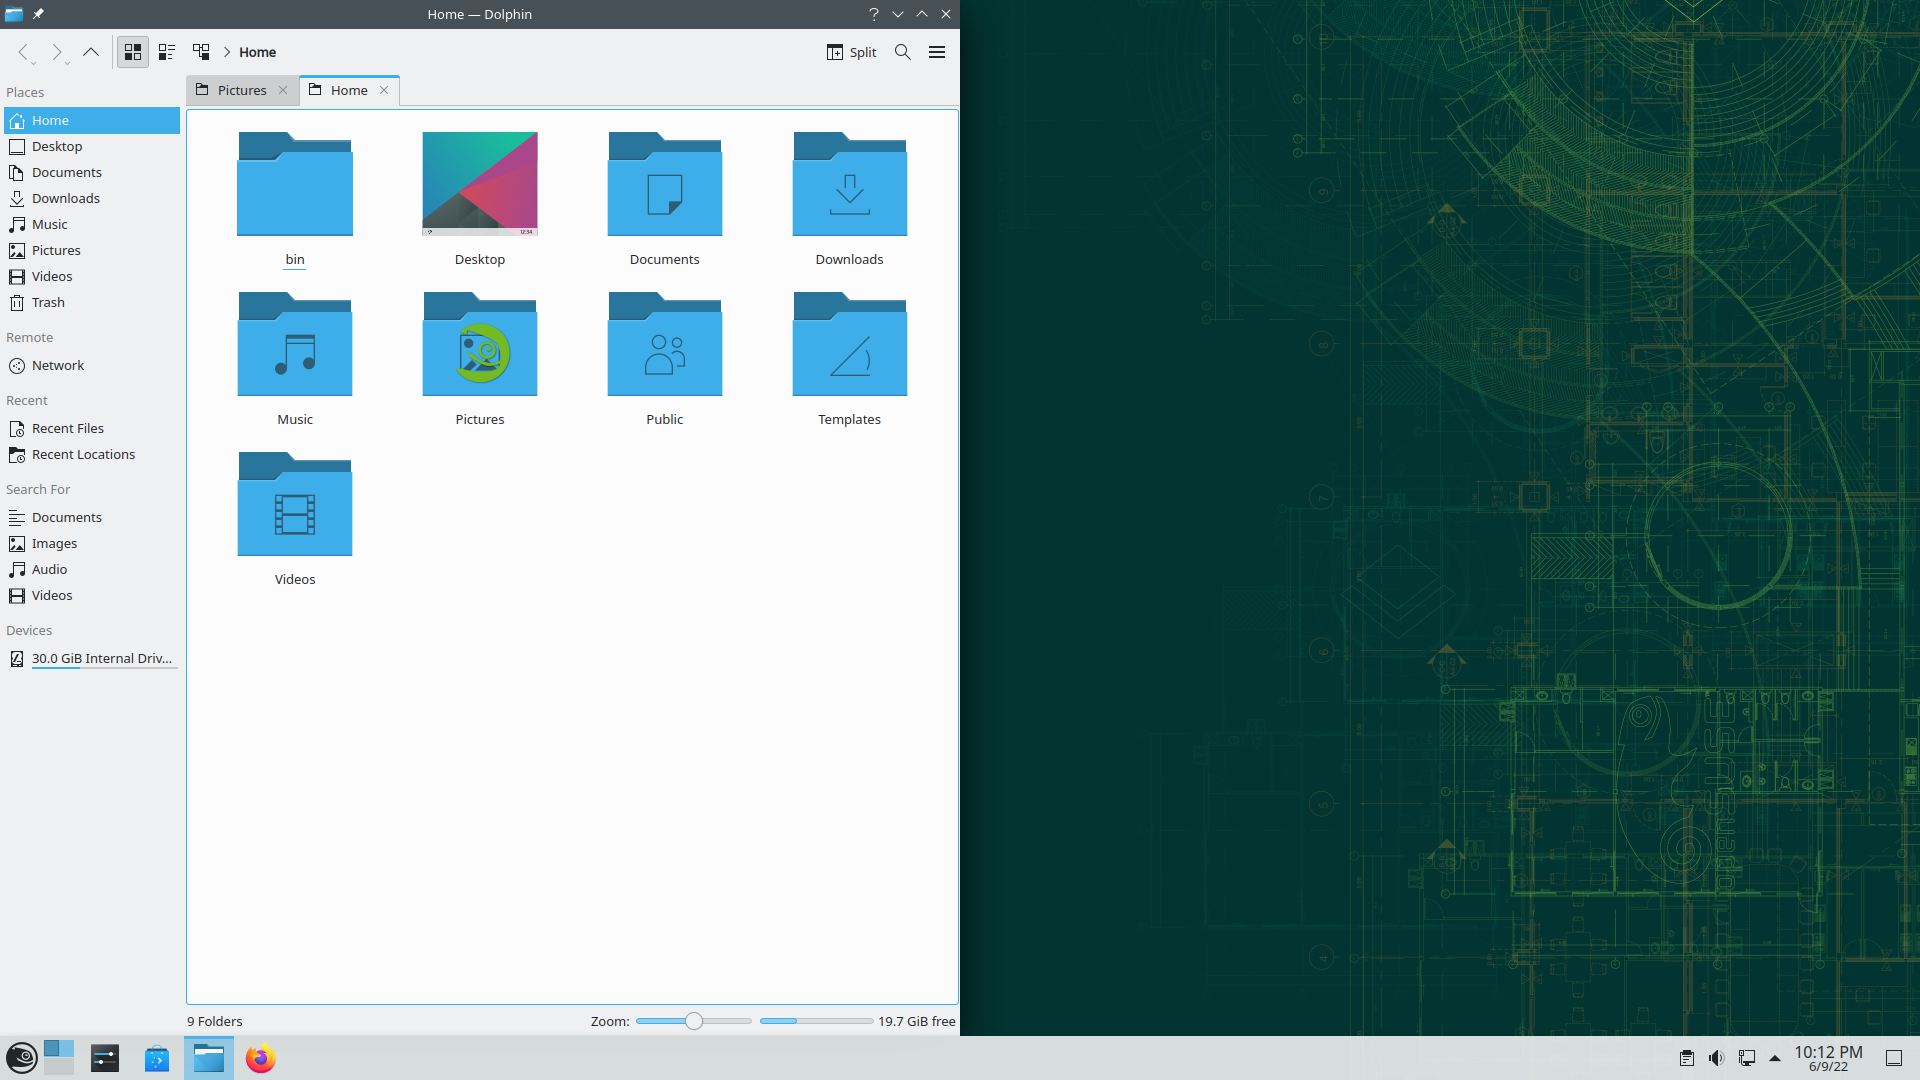Screen dimensions: 1920x1080
Task: Click the Zoom slider handle
Action: coord(694,1021)
